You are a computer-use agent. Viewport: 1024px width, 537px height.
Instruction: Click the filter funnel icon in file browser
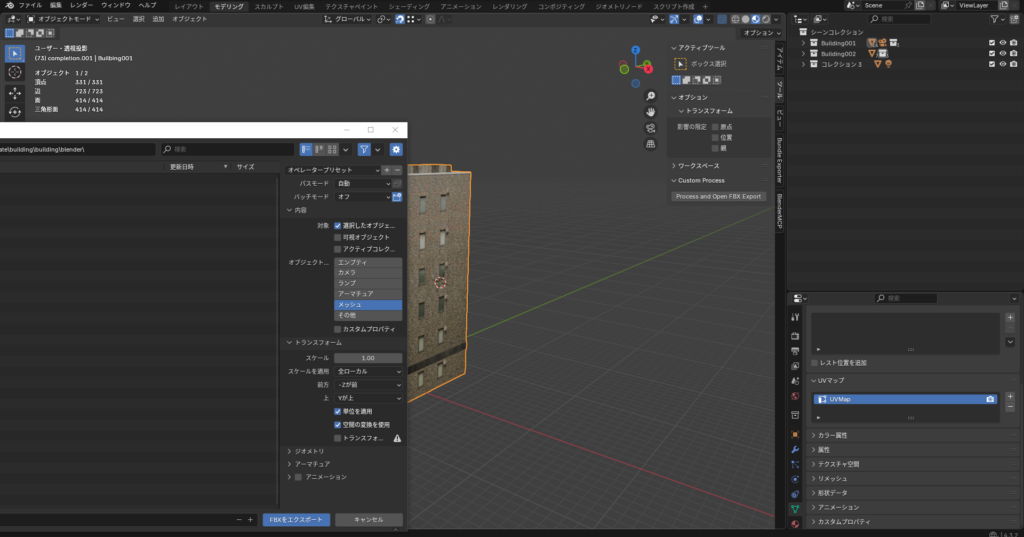pos(364,149)
